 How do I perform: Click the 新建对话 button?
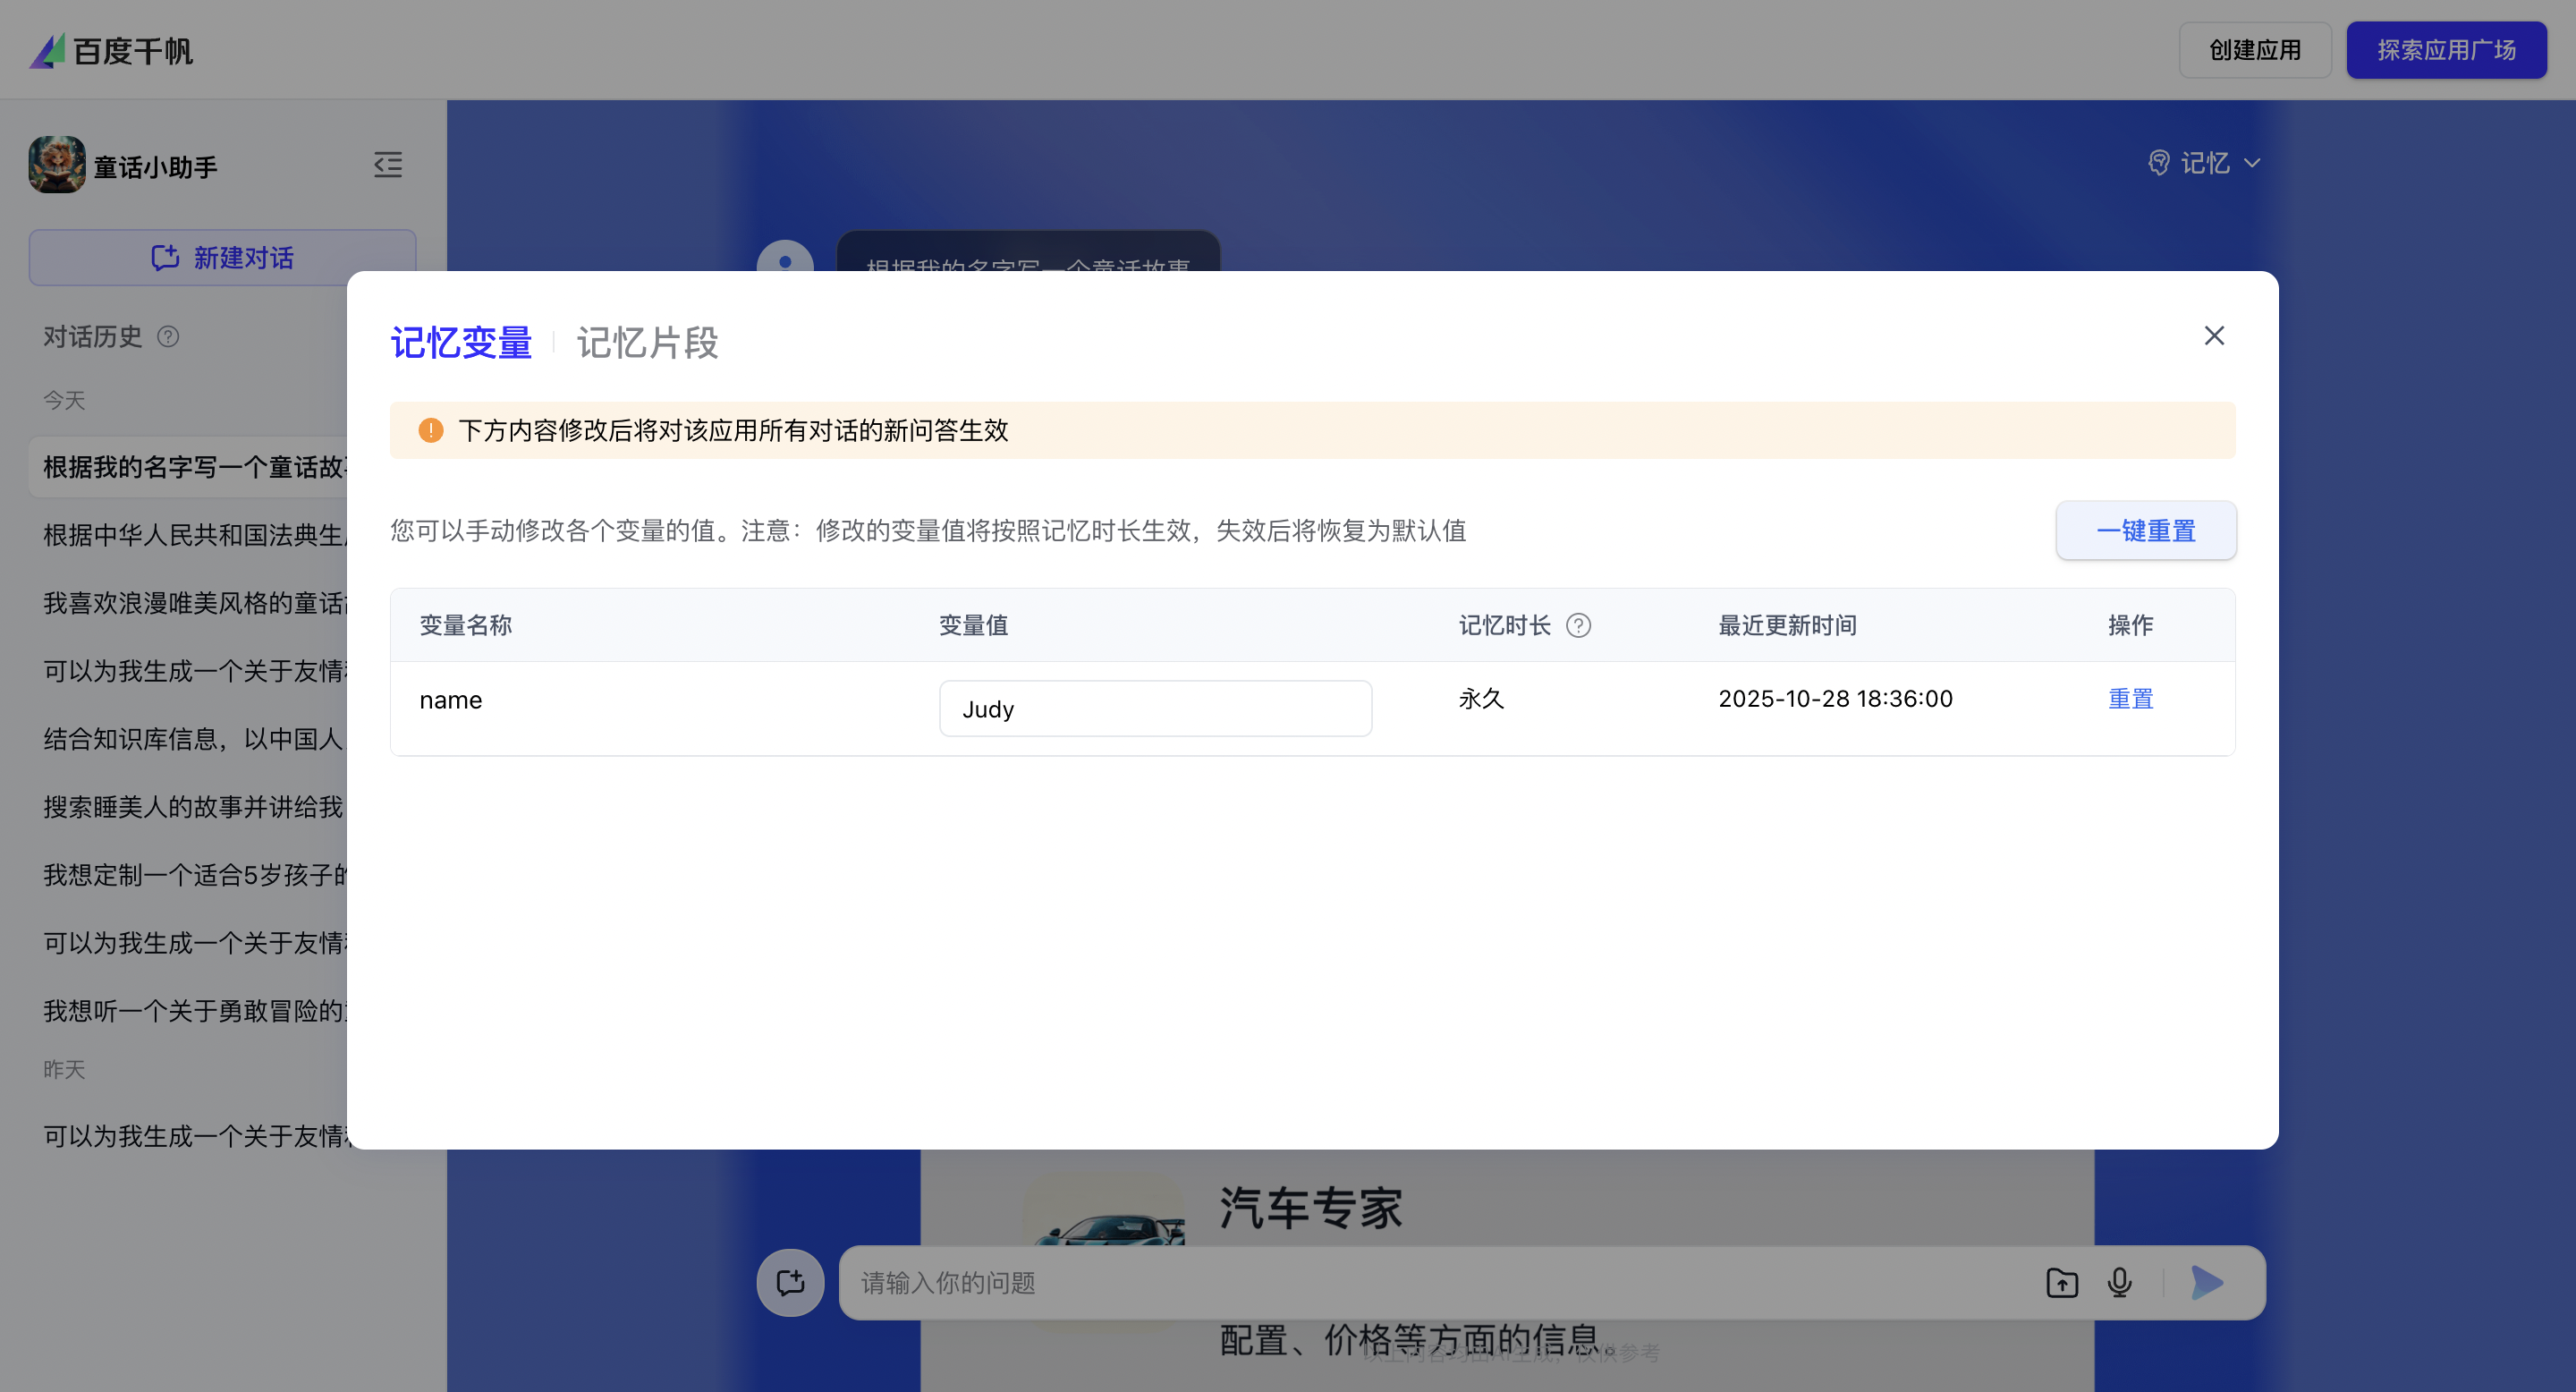[x=222, y=258]
